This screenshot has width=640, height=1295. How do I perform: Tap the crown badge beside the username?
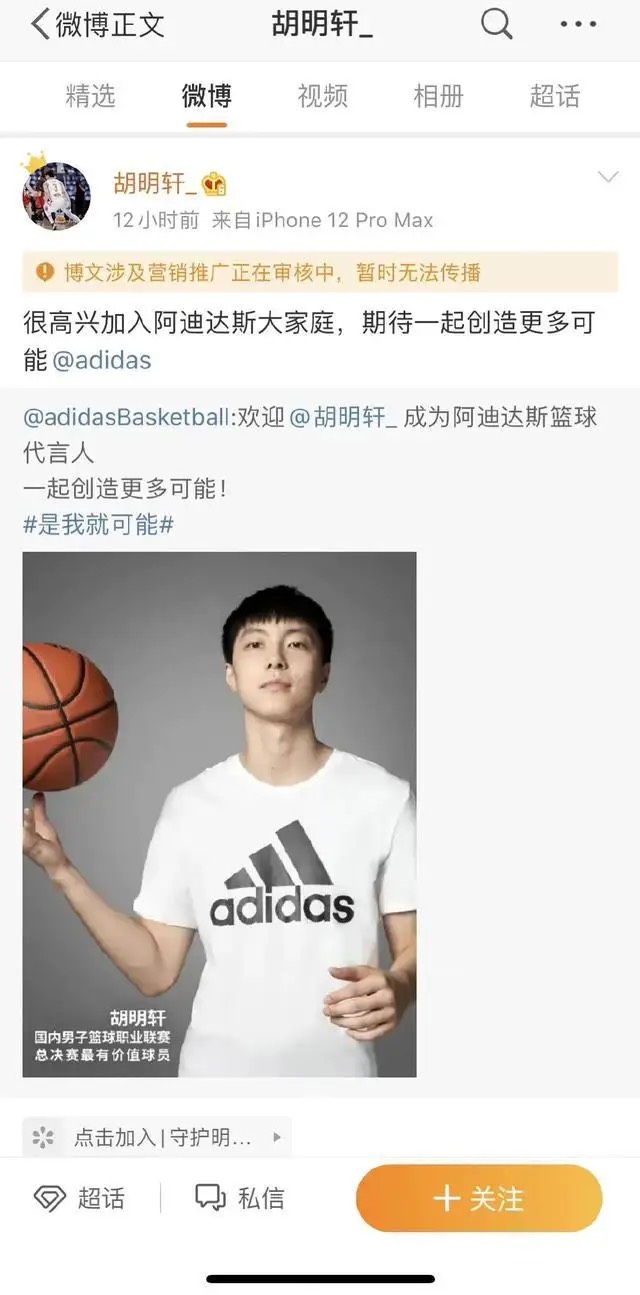(214, 184)
